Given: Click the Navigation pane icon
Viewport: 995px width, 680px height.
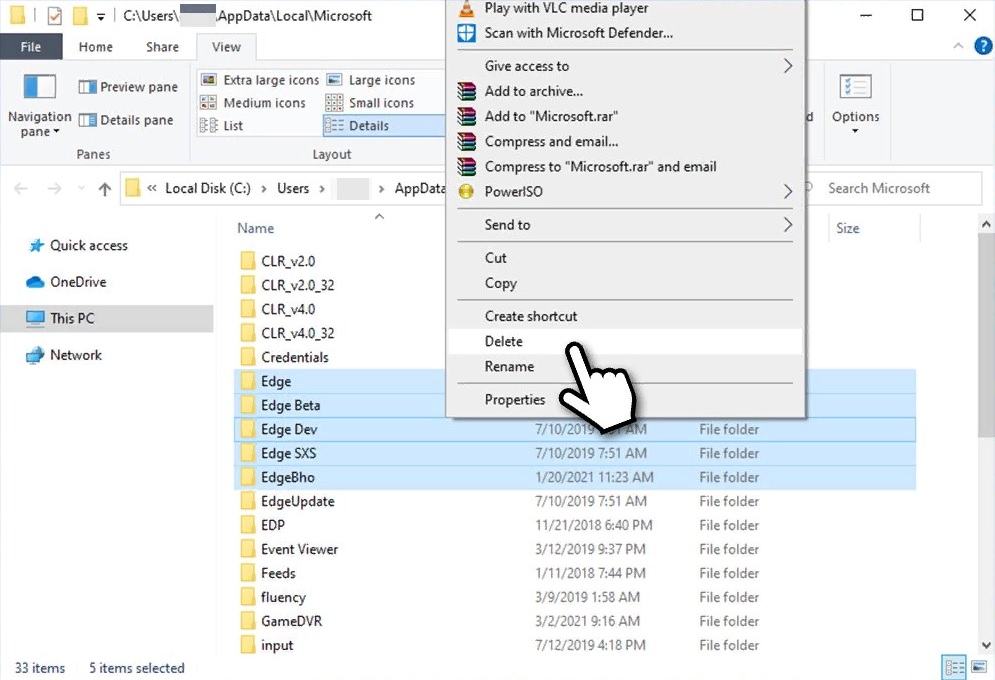Looking at the screenshot, I should pyautogui.click(x=39, y=86).
